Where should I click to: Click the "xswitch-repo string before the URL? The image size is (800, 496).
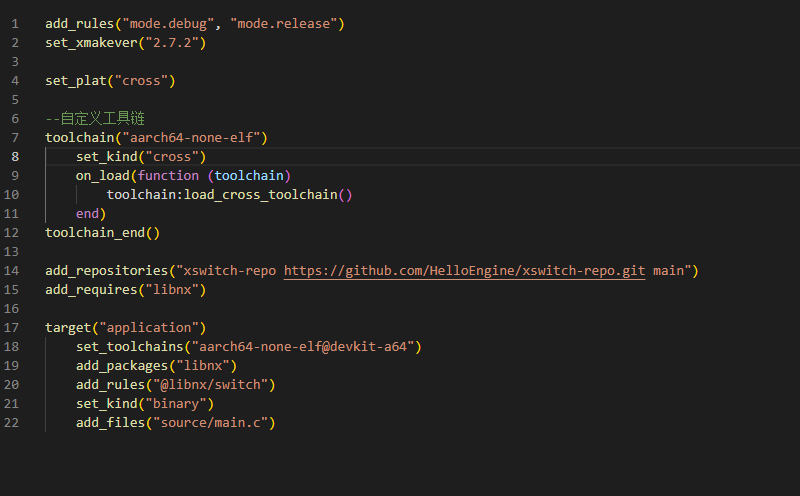[x=226, y=270]
